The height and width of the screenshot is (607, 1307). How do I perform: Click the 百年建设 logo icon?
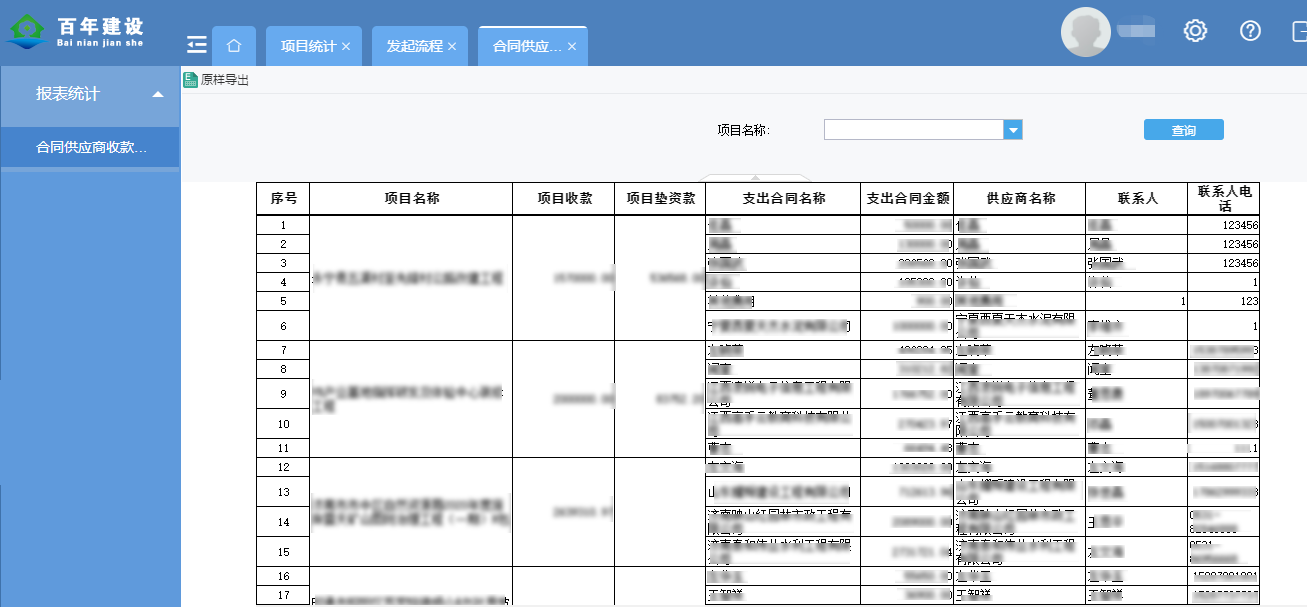[25, 31]
